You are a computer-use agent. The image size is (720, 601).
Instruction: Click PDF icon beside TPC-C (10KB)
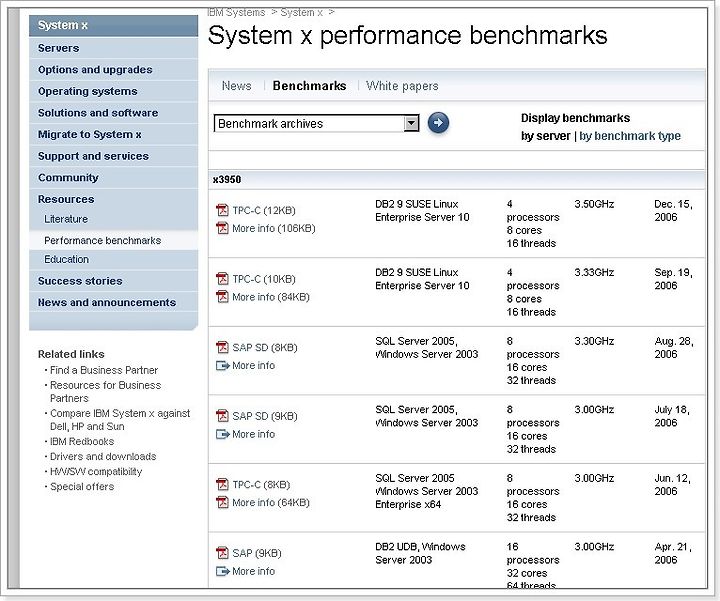222,279
